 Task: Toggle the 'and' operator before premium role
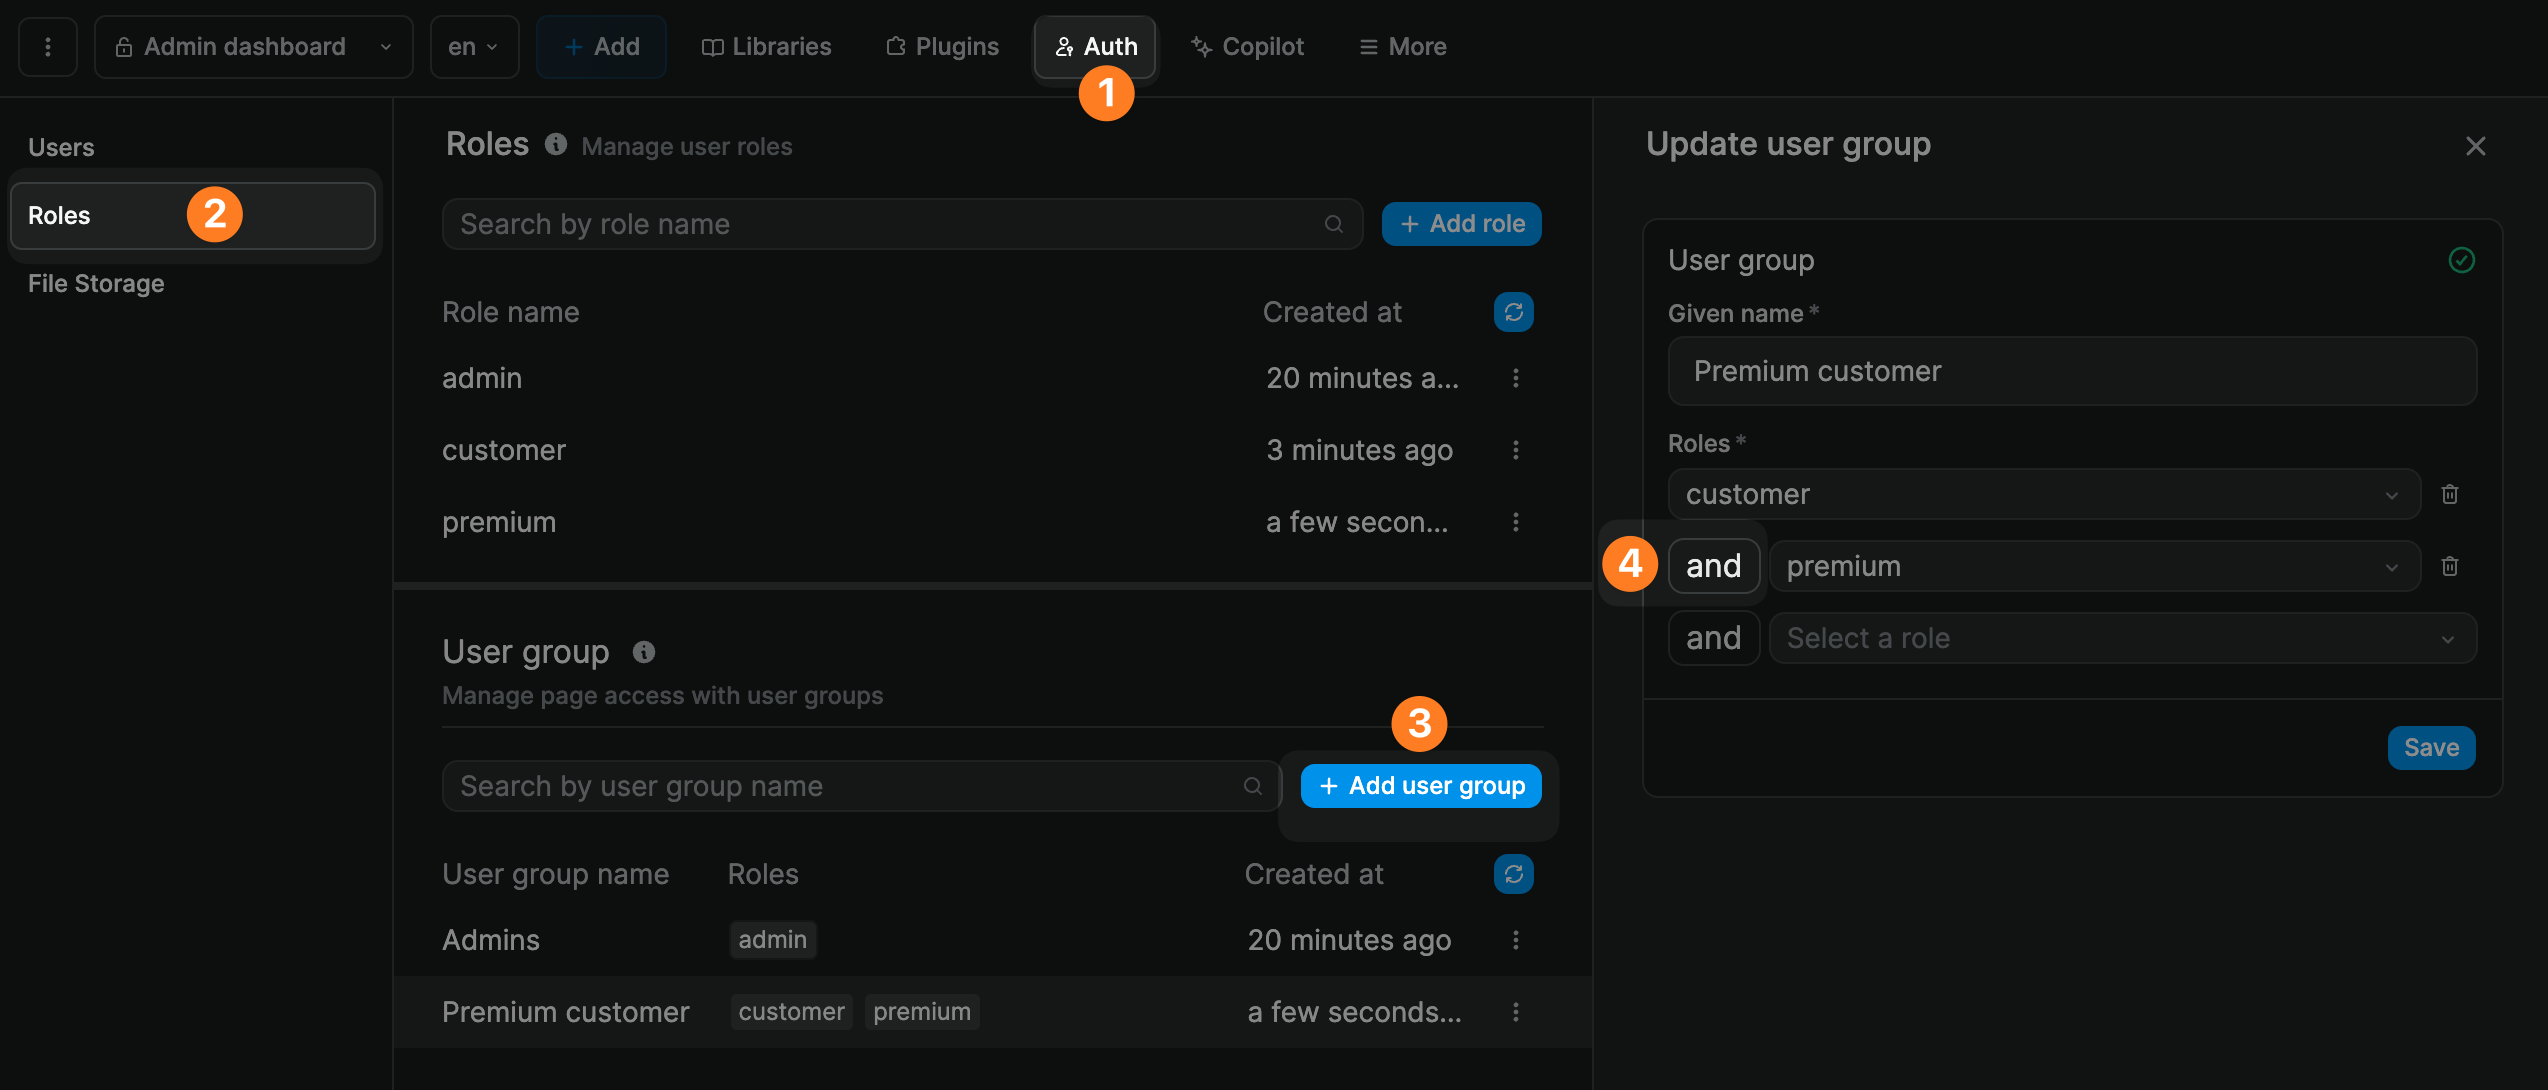1713,565
